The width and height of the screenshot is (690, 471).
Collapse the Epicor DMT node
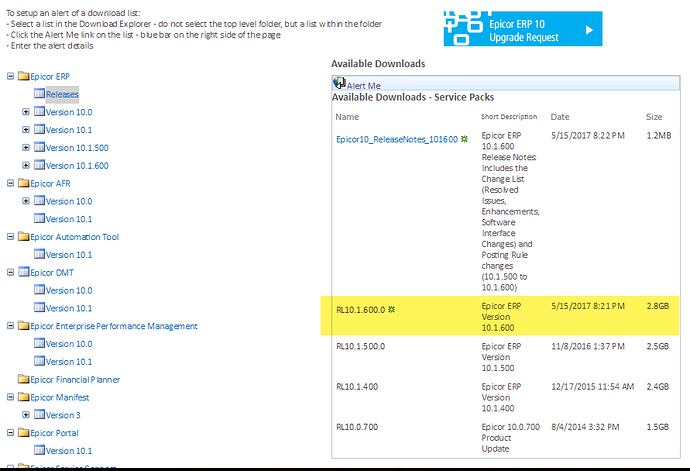[11, 272]
